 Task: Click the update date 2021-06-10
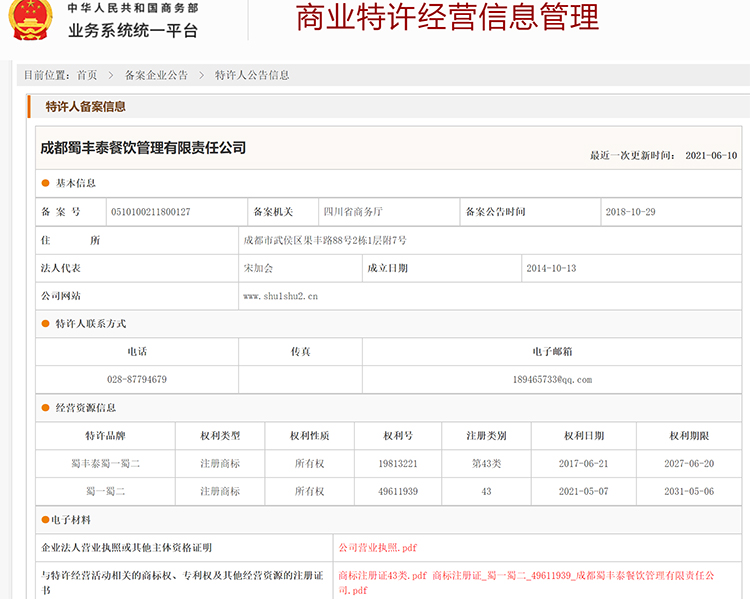click(711, 155)
